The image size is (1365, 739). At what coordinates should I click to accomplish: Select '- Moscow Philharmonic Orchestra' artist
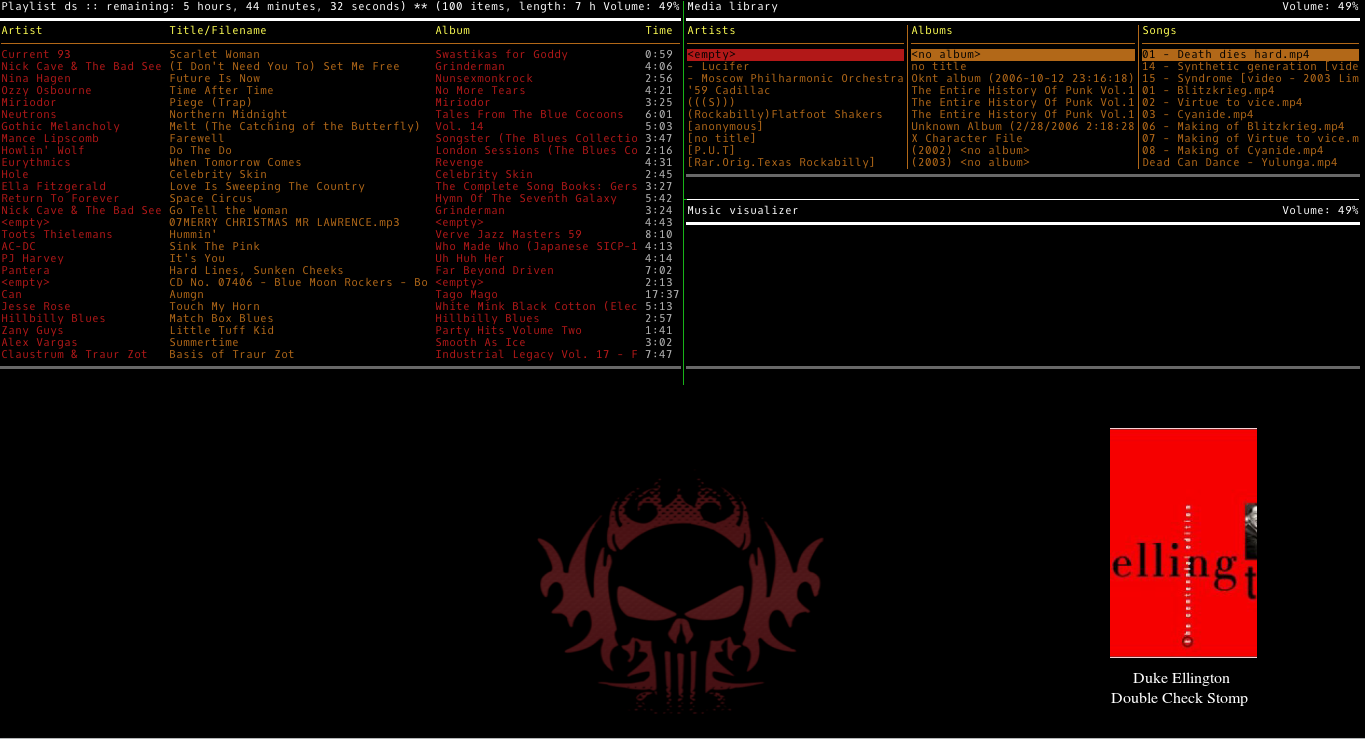[x=795, y=79]
